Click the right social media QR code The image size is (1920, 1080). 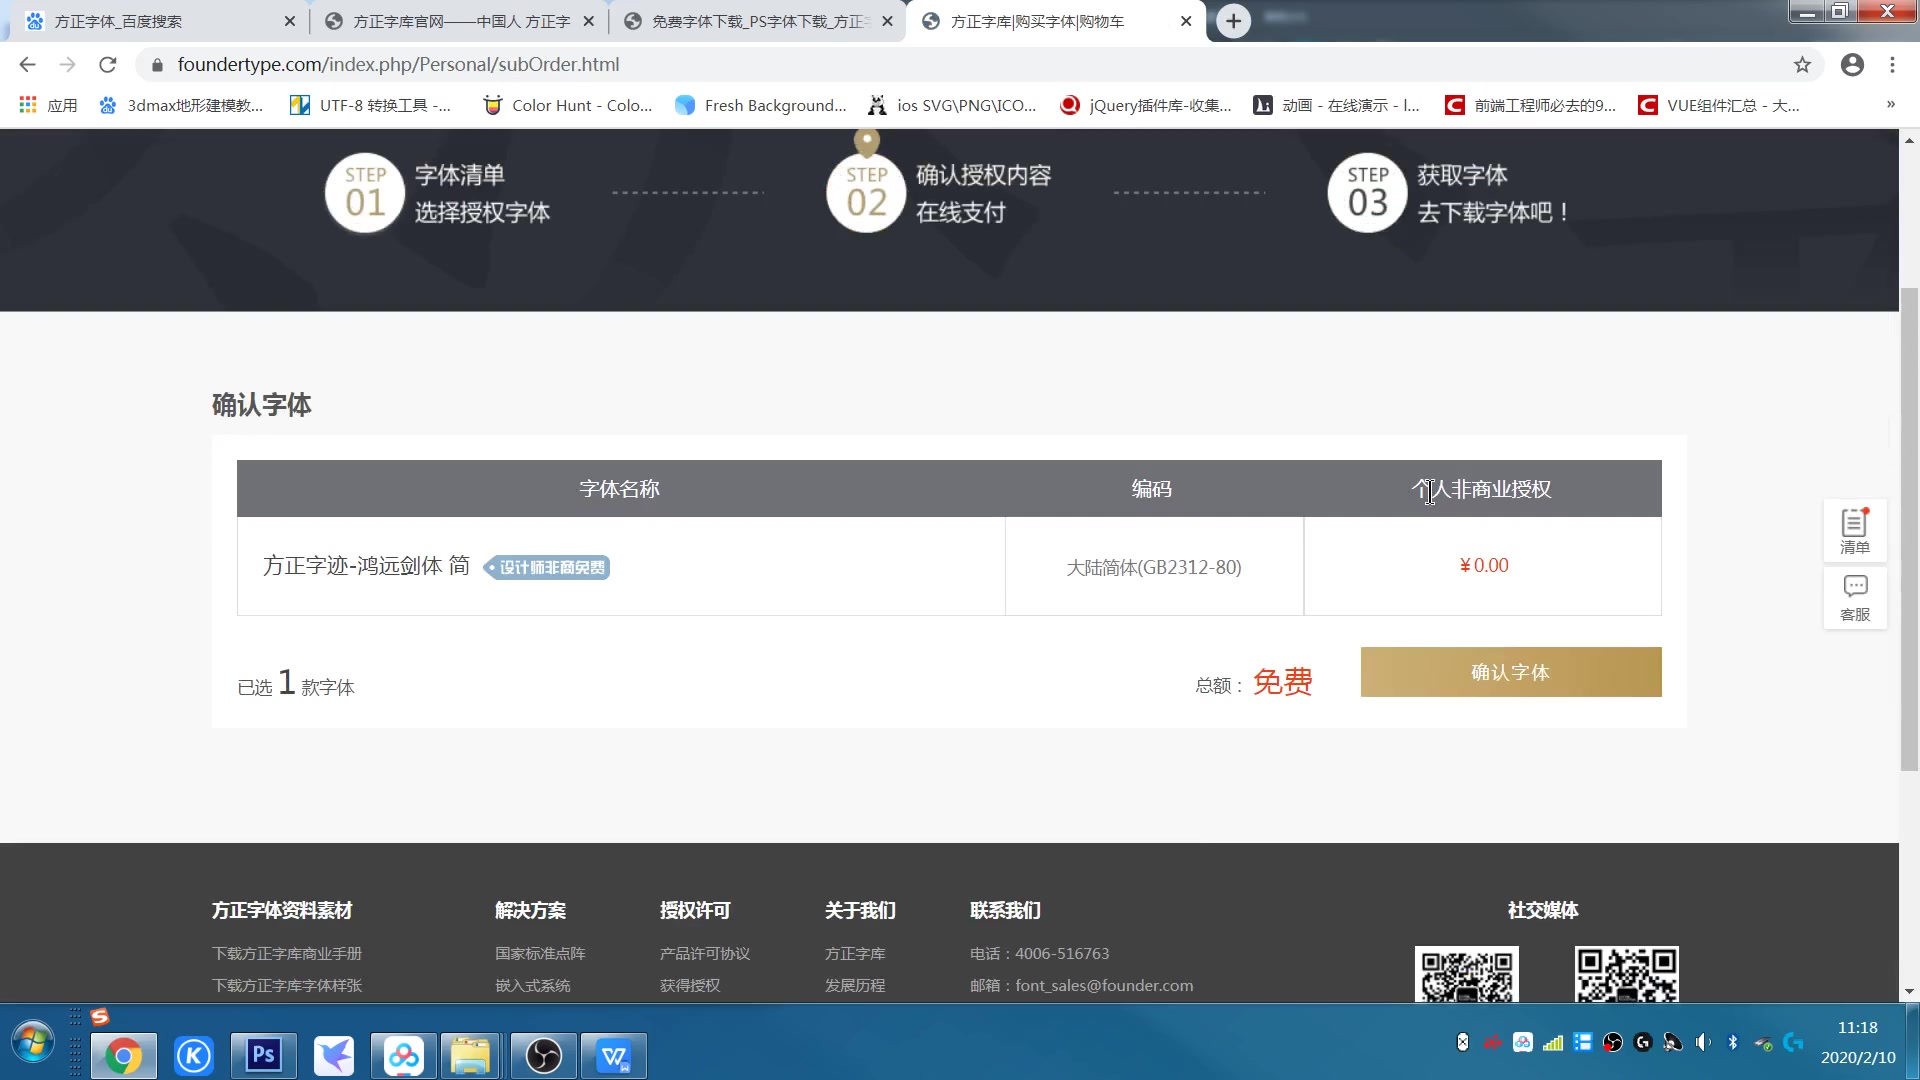[1626, 974]
